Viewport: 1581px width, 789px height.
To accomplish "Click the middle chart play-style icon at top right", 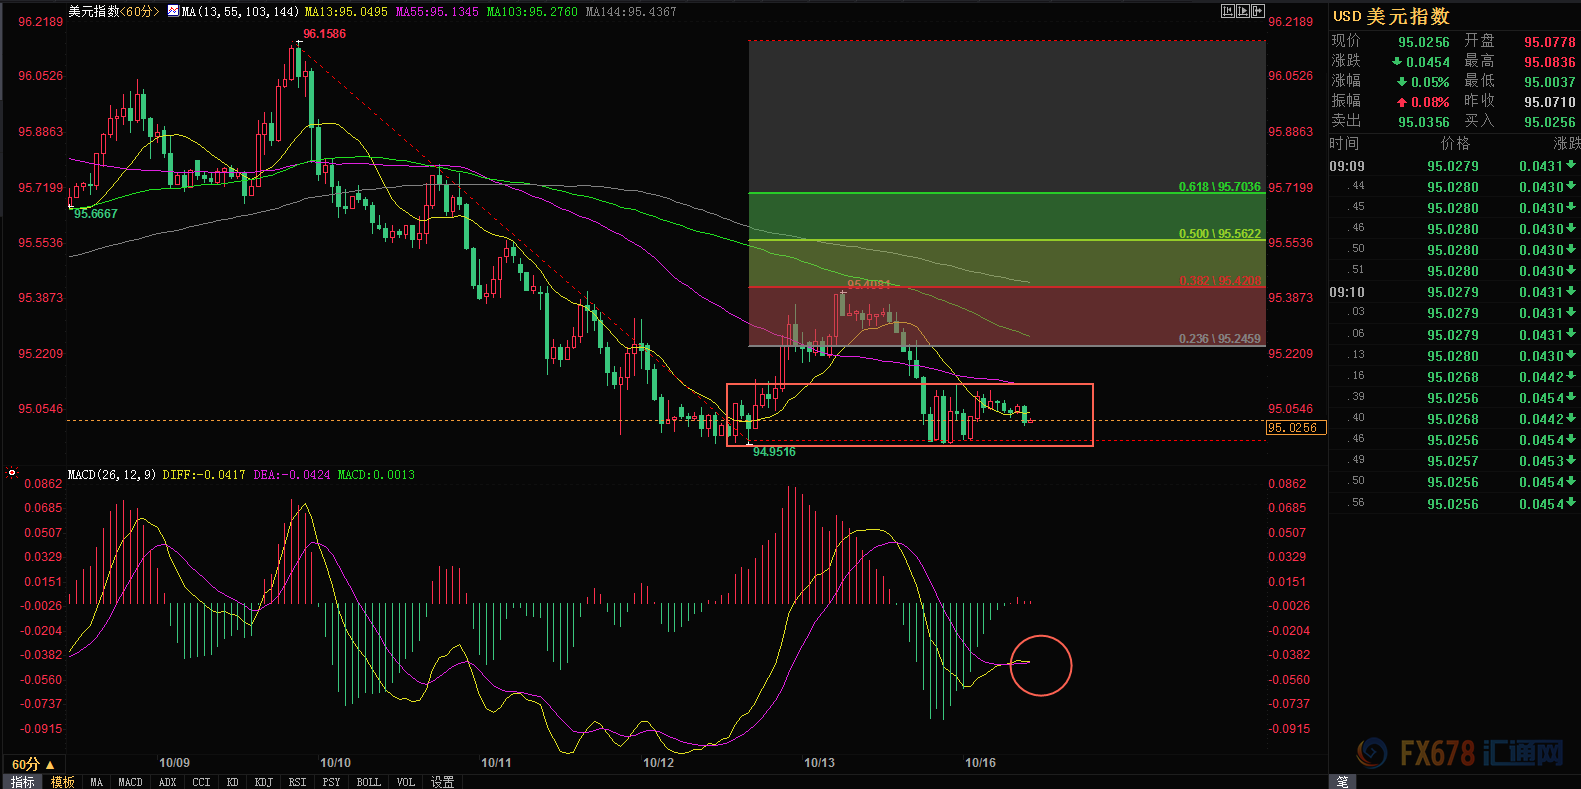I will pos(1243,11).
